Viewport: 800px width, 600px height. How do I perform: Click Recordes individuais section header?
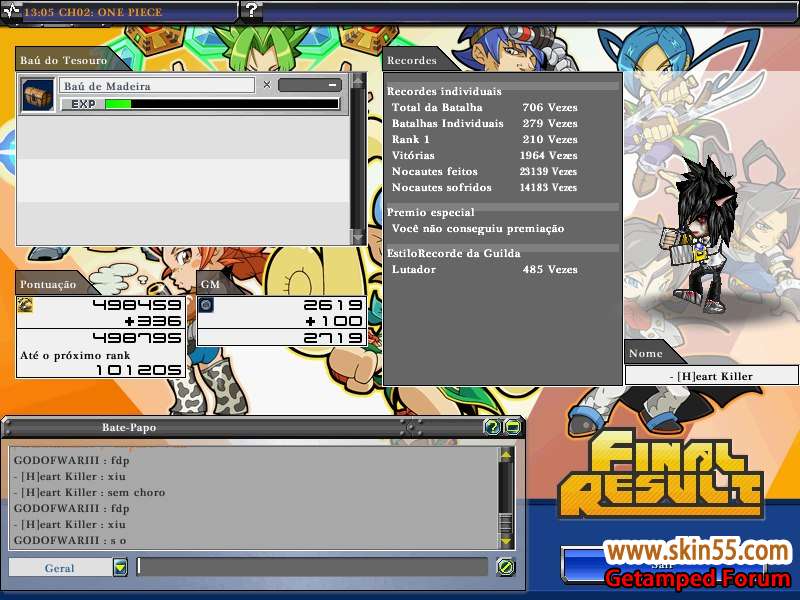(444, 91)
